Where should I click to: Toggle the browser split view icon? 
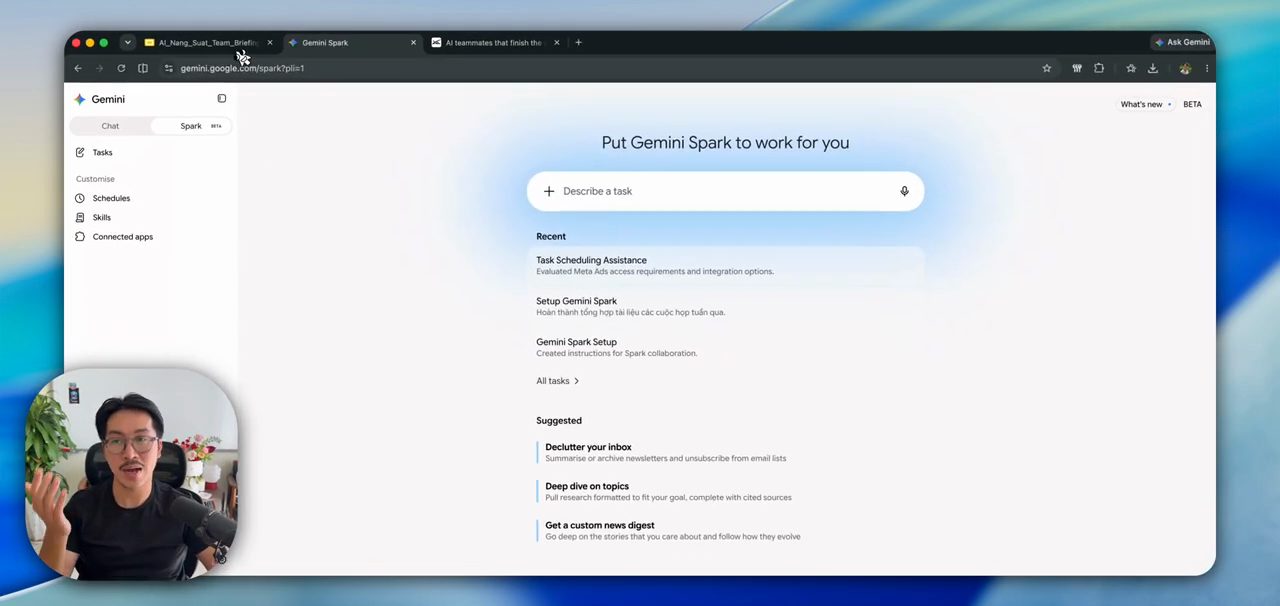(x=143, y=68)
